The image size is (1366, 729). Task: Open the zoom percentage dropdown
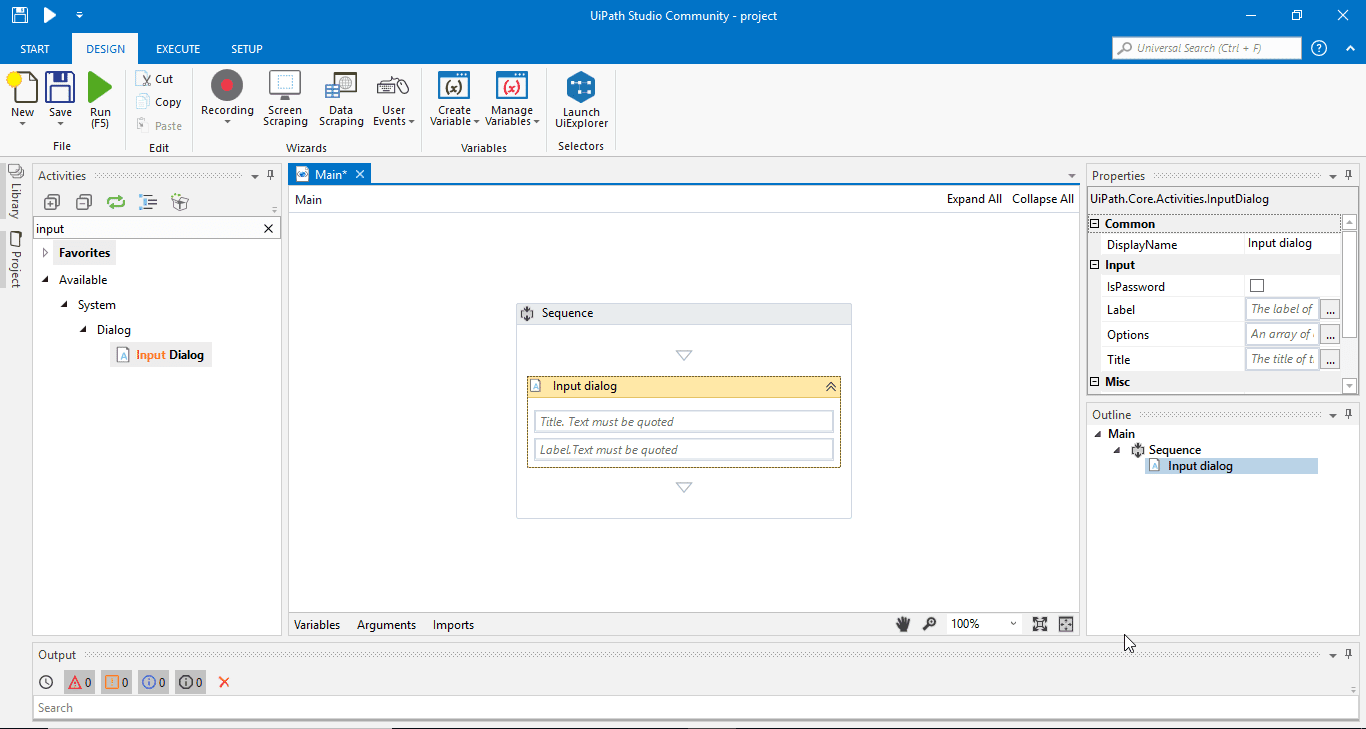coord(1011,624)
